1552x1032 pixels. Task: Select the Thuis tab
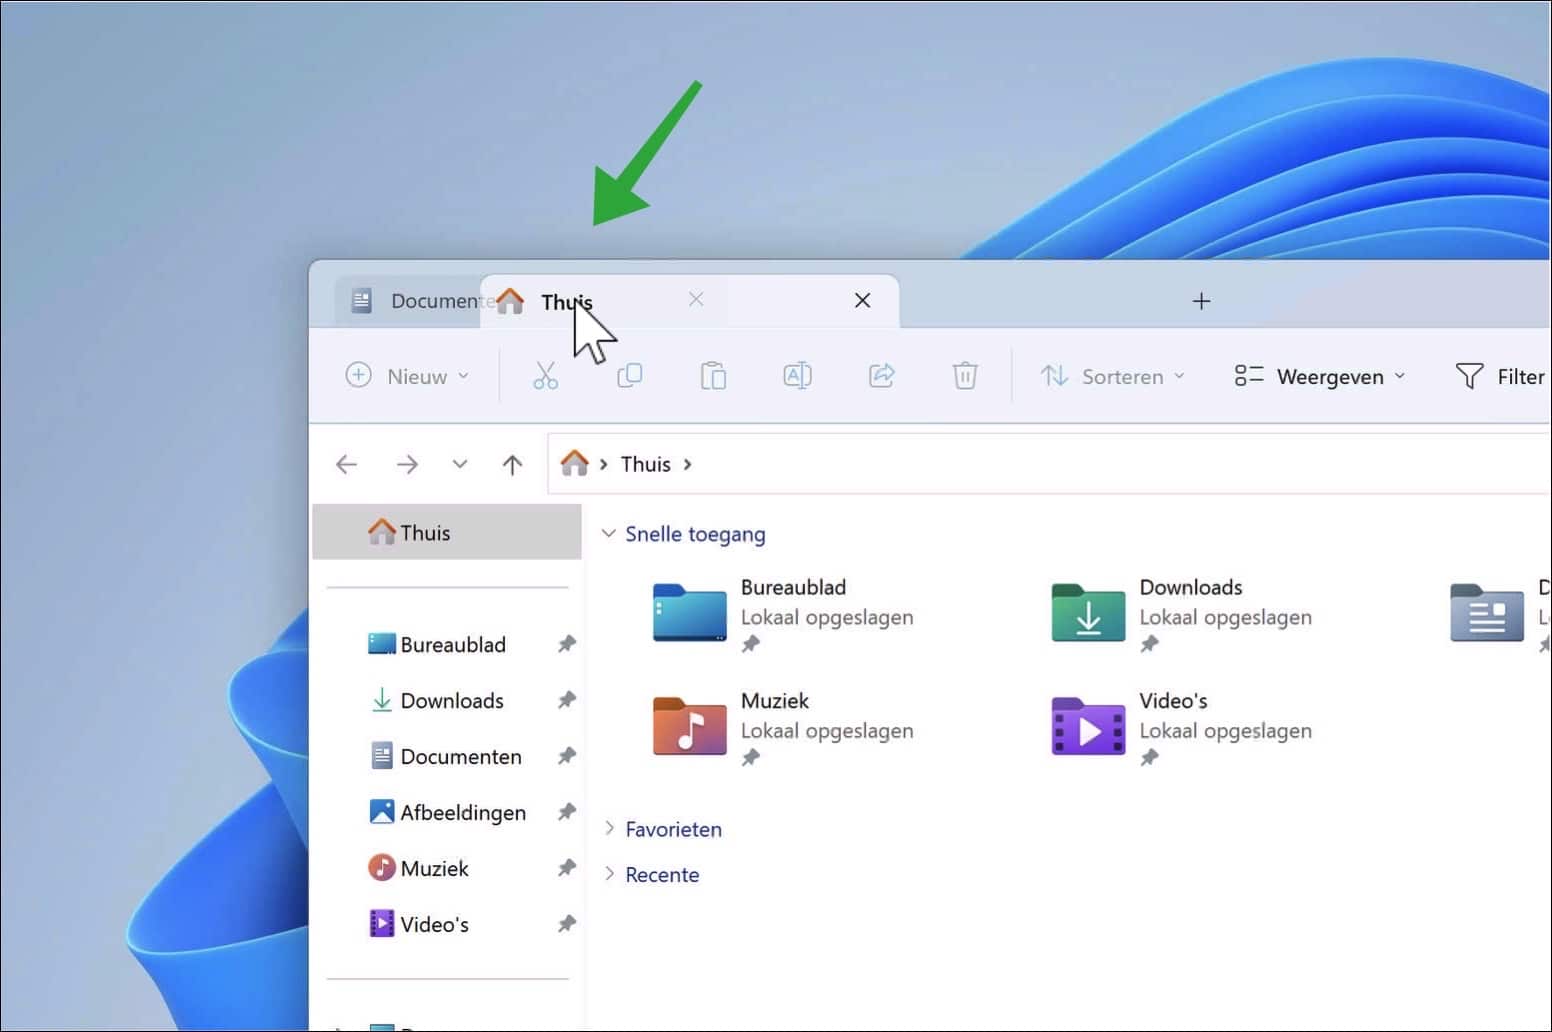point(566,300)
